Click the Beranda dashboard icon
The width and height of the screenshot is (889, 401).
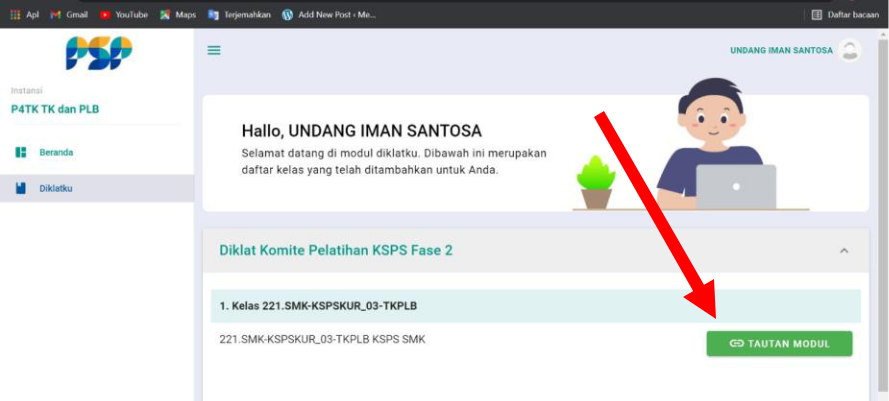(x=21, y=152)
